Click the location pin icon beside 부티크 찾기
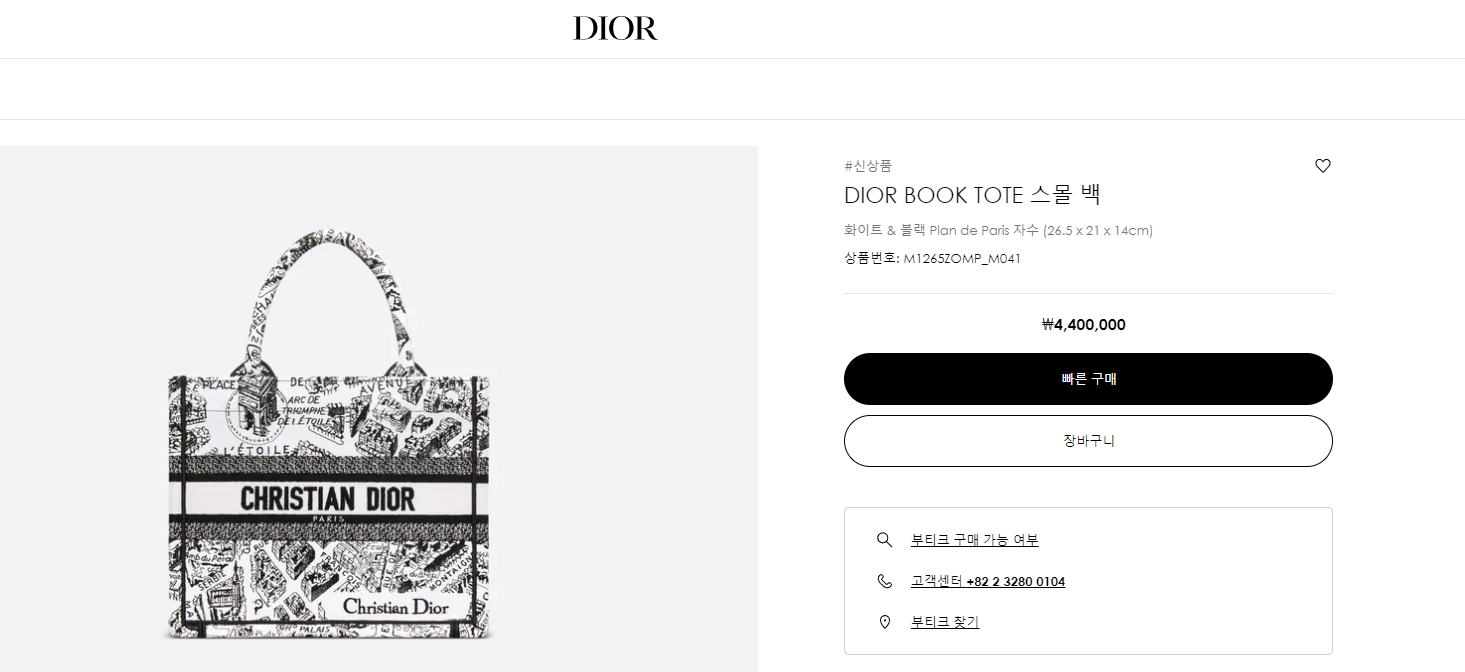Image resolution: width=1465 pixels, height=672 pixels. tap(884, 622)
